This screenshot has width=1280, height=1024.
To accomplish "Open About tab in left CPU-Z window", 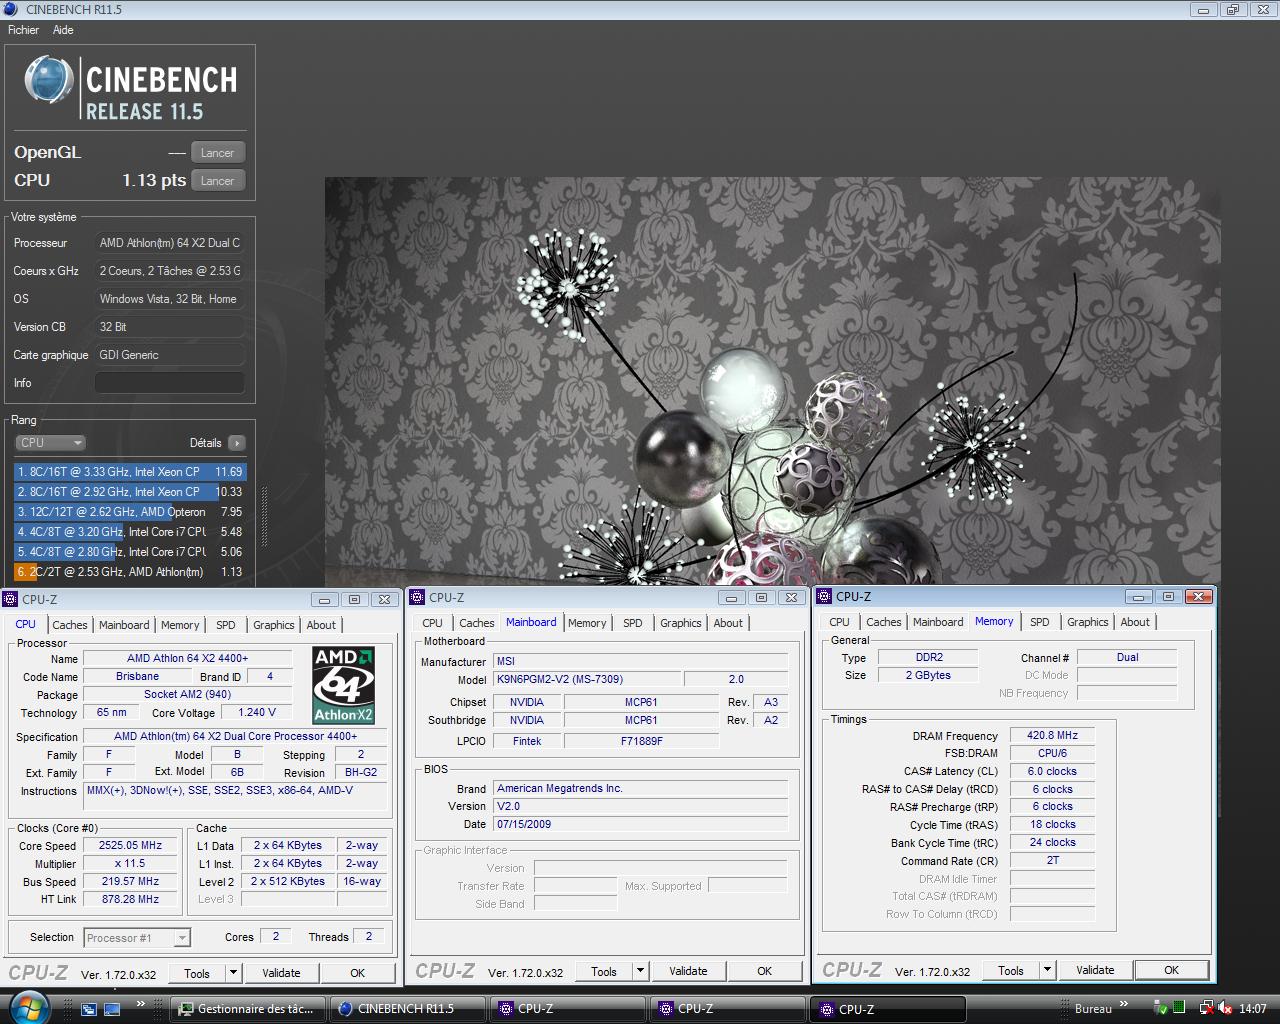I will 321,625.
